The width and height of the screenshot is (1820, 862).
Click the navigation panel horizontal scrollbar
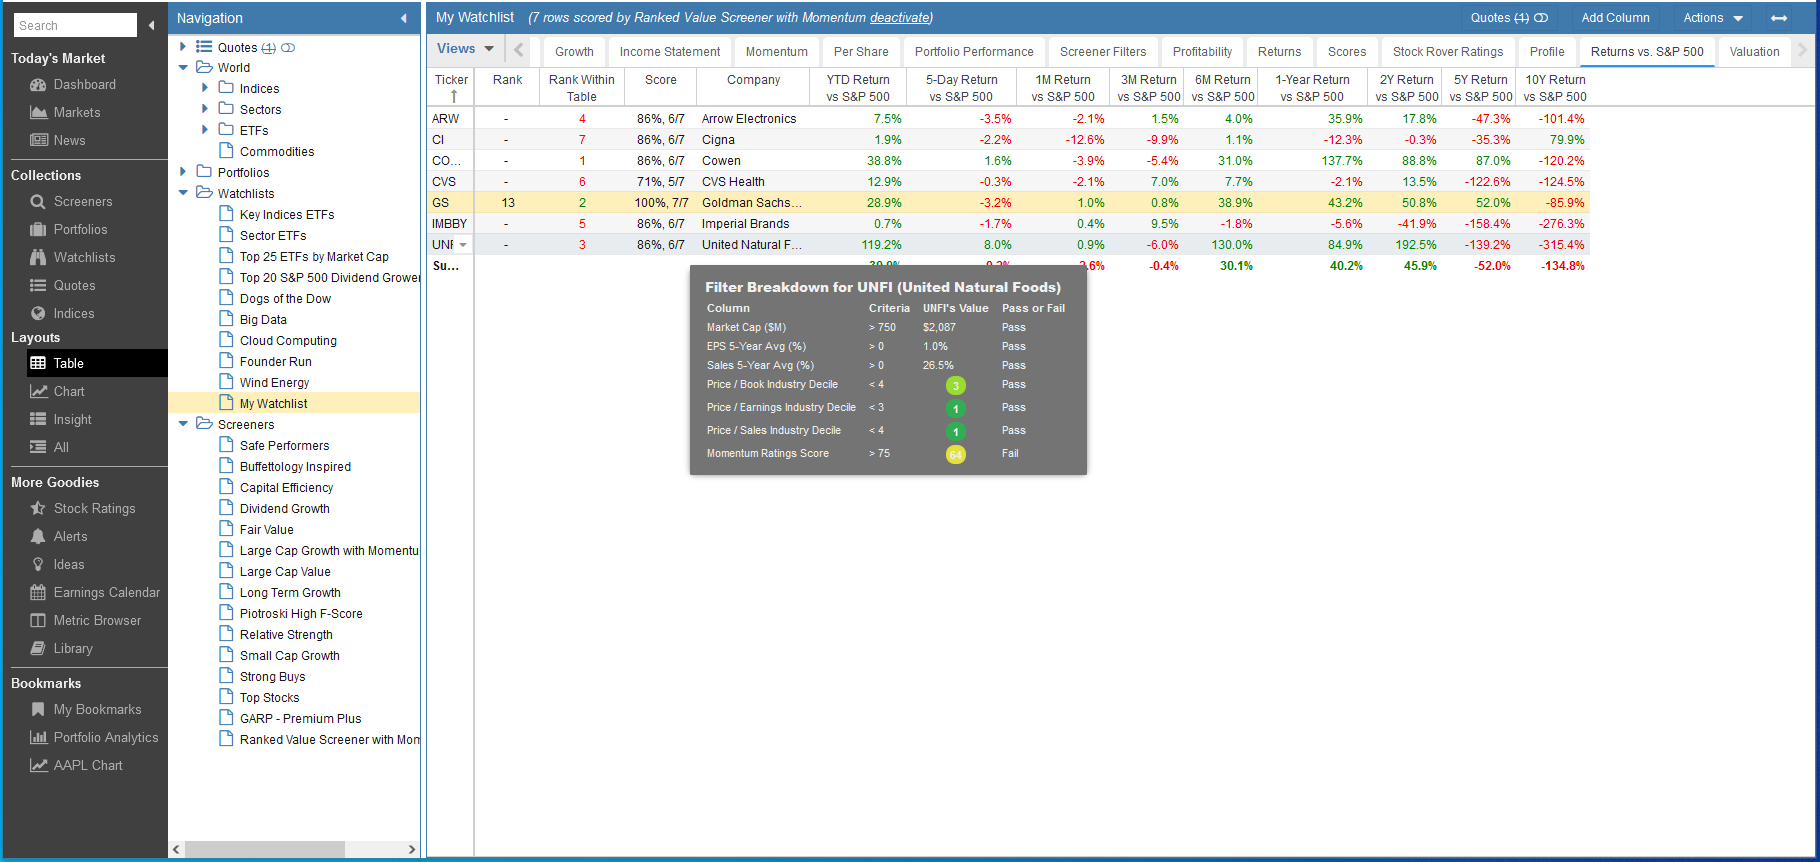coord(265,849)
